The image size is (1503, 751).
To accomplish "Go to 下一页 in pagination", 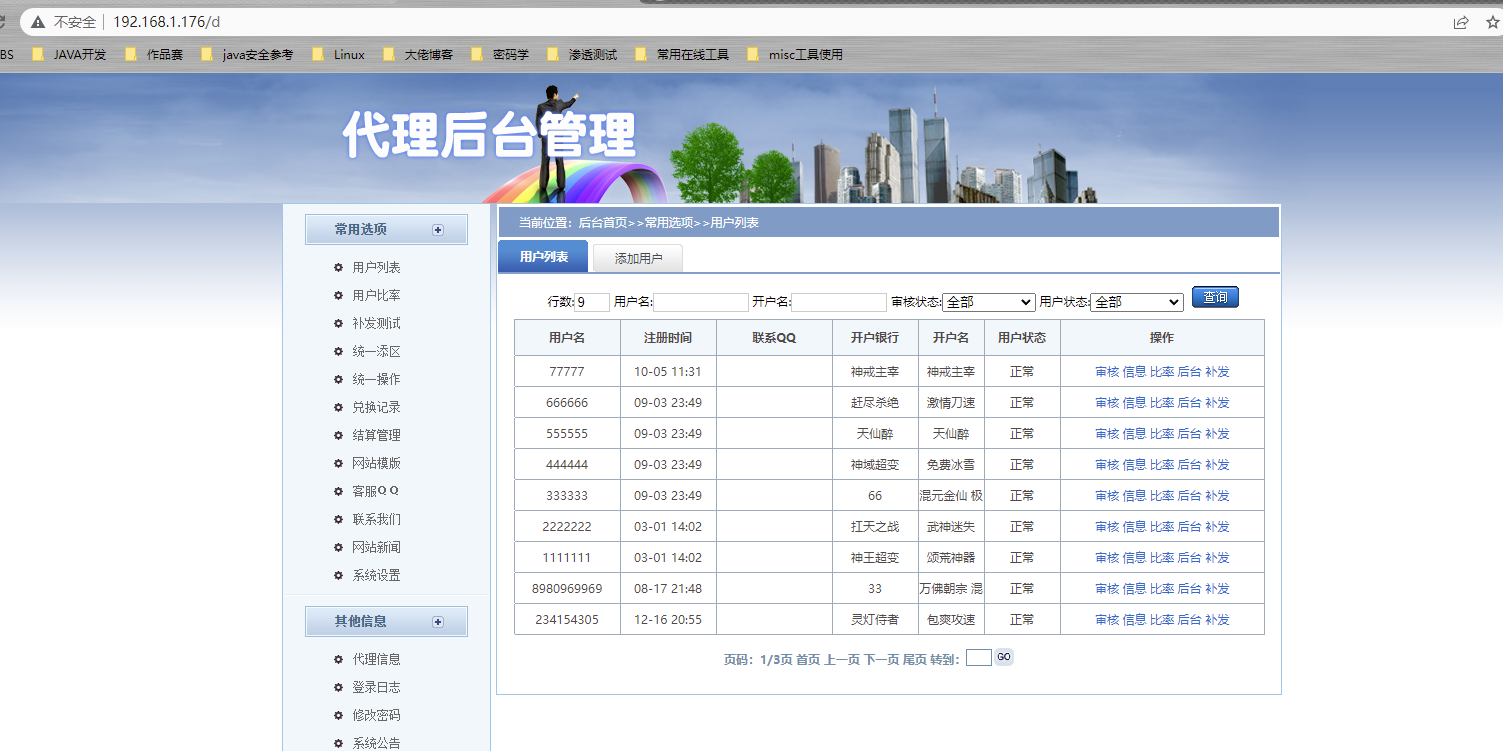I will 881,660.
